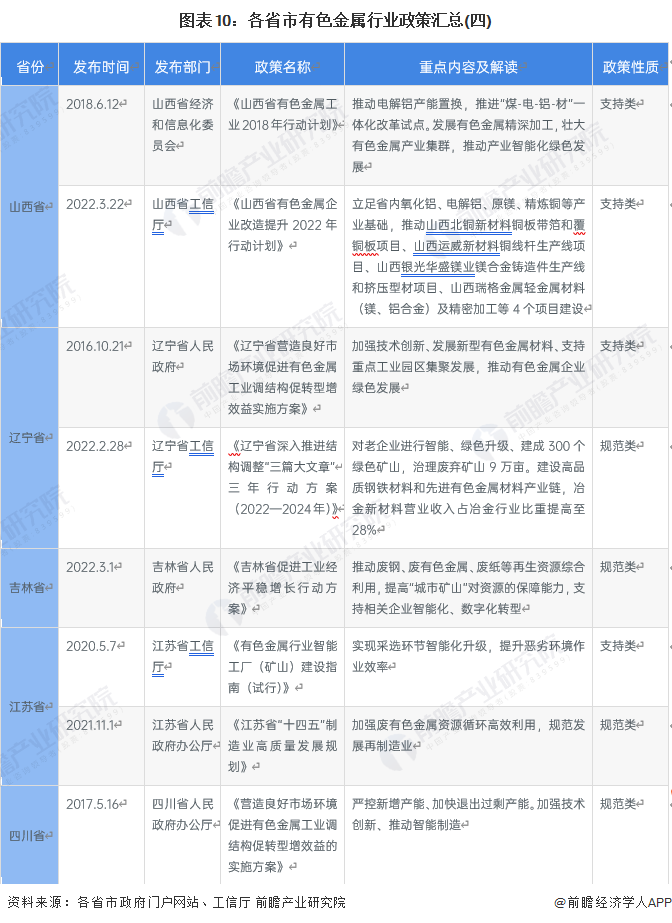Click the @前瞻经济学人APP credit
The width and height of the screenshot is (672, 923).
(612, 902)
